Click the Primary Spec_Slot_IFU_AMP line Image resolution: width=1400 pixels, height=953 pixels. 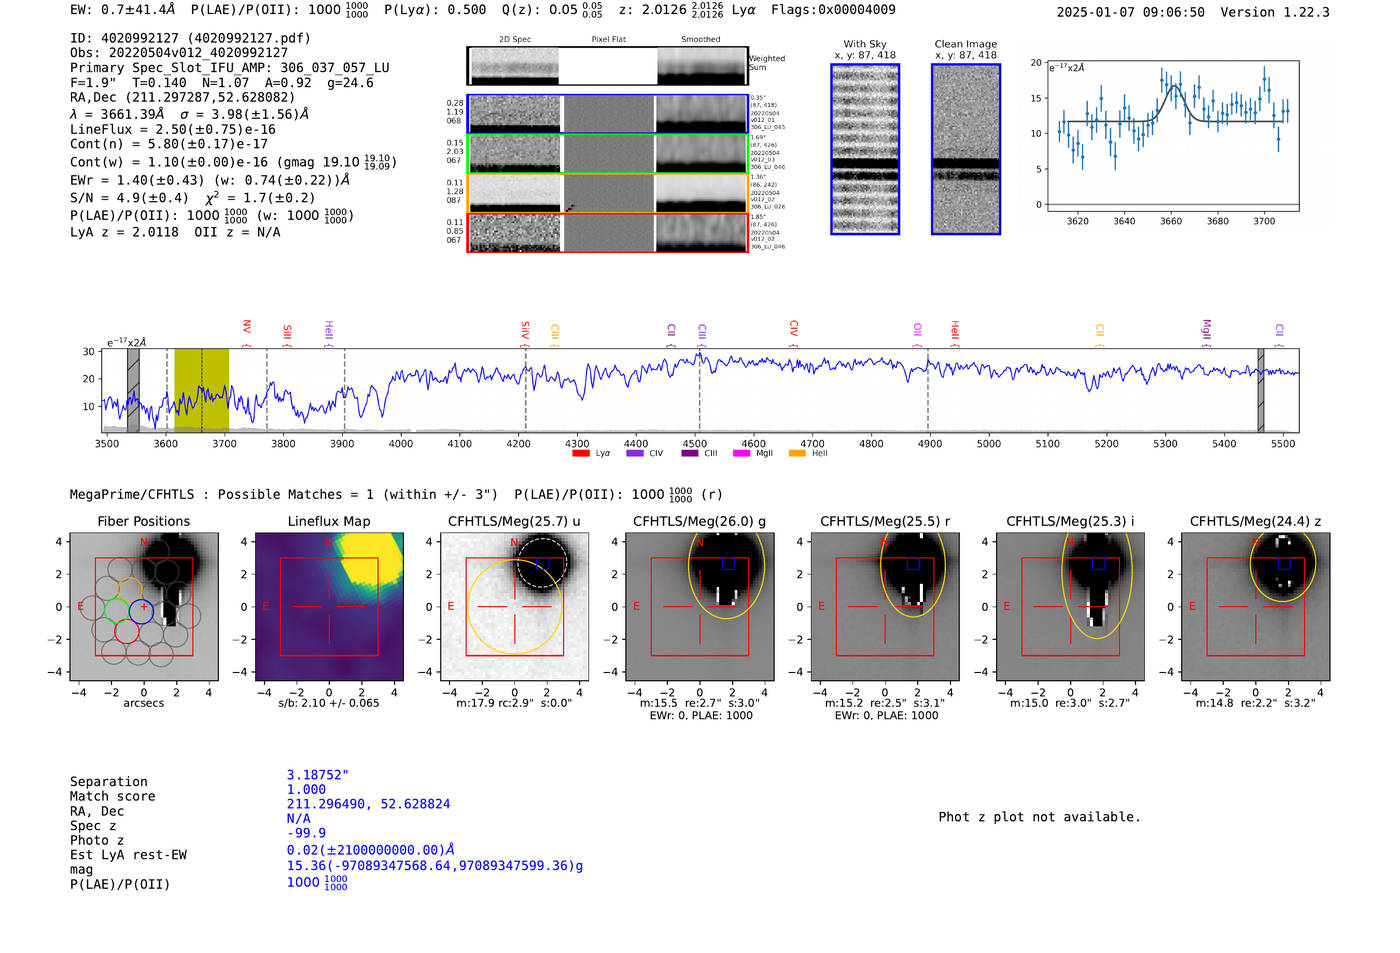pyautogui.click(x=230, y=68)
